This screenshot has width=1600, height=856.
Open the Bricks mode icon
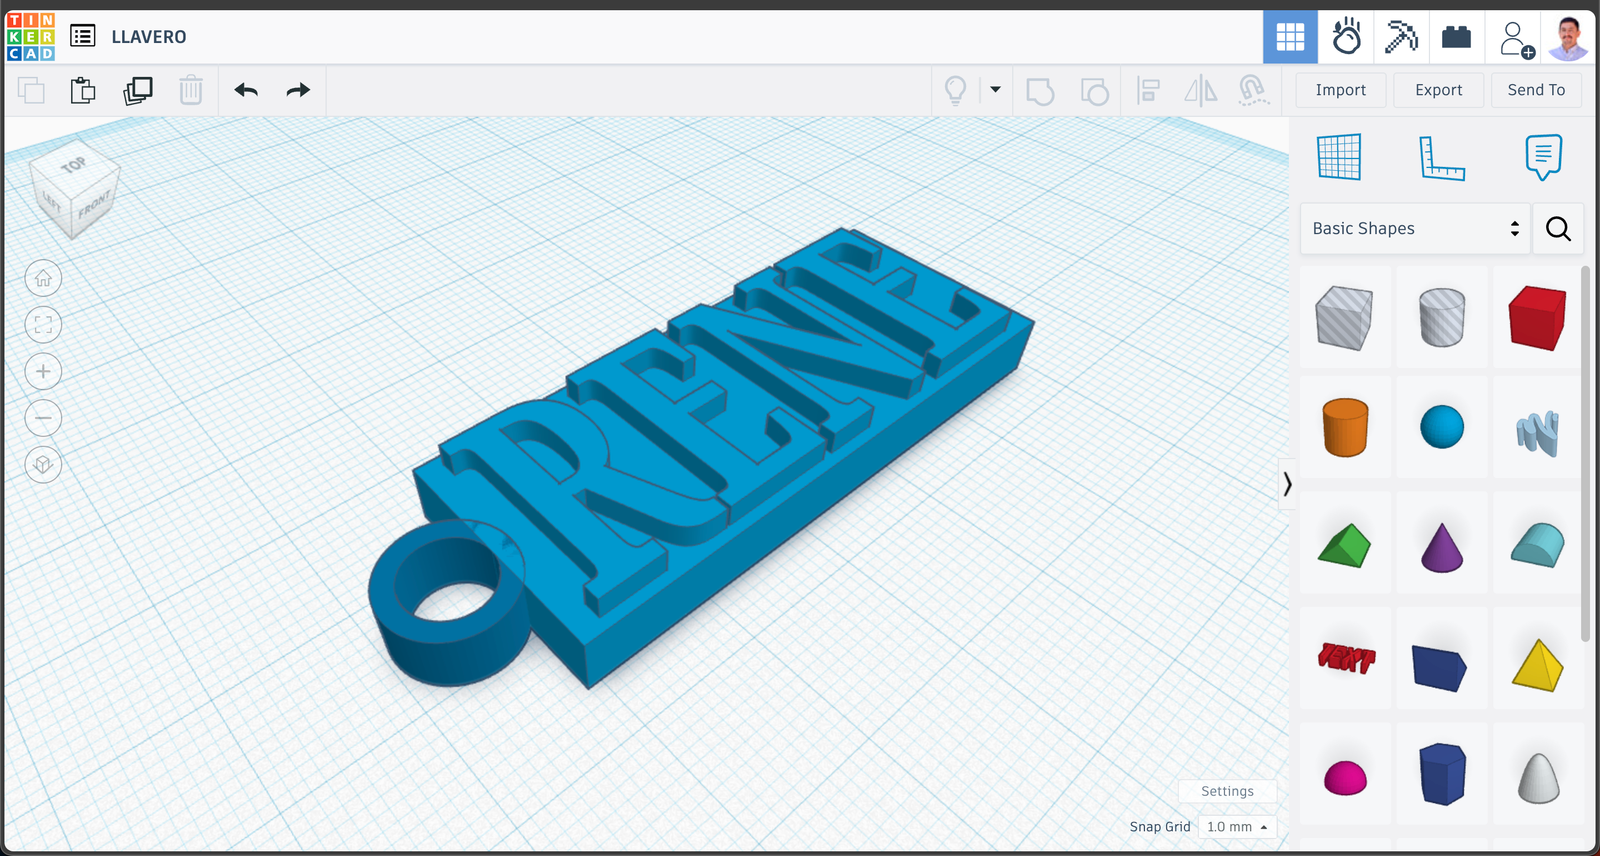tap(1456, 38)
